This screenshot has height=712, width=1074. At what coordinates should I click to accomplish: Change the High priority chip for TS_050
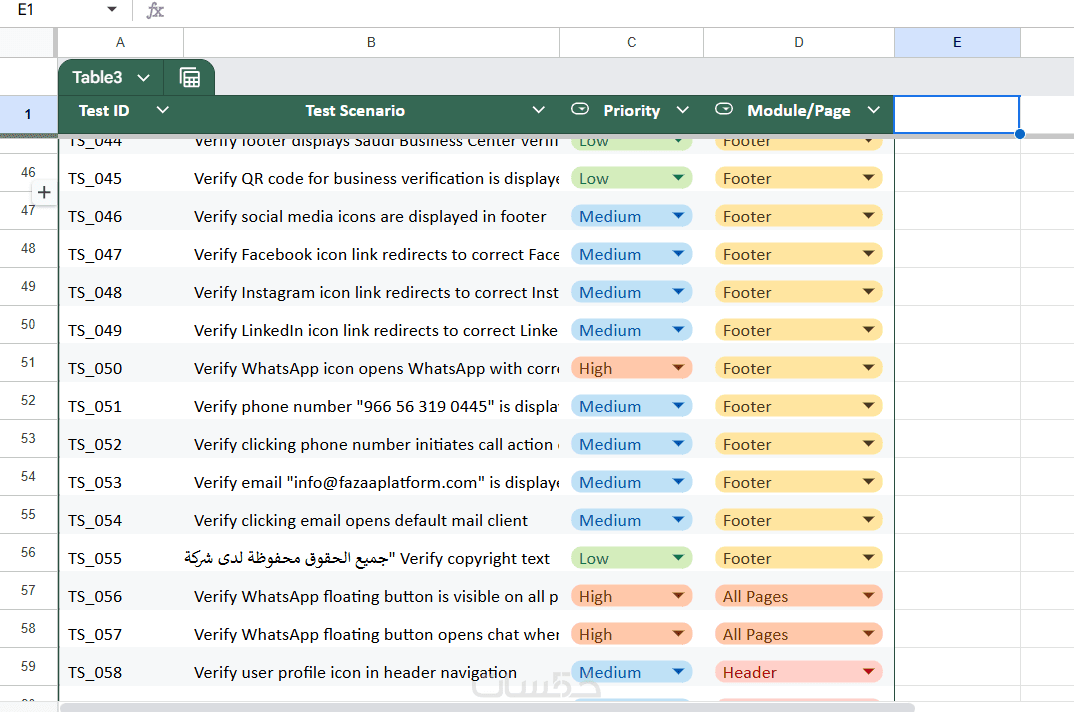(631, 368)
